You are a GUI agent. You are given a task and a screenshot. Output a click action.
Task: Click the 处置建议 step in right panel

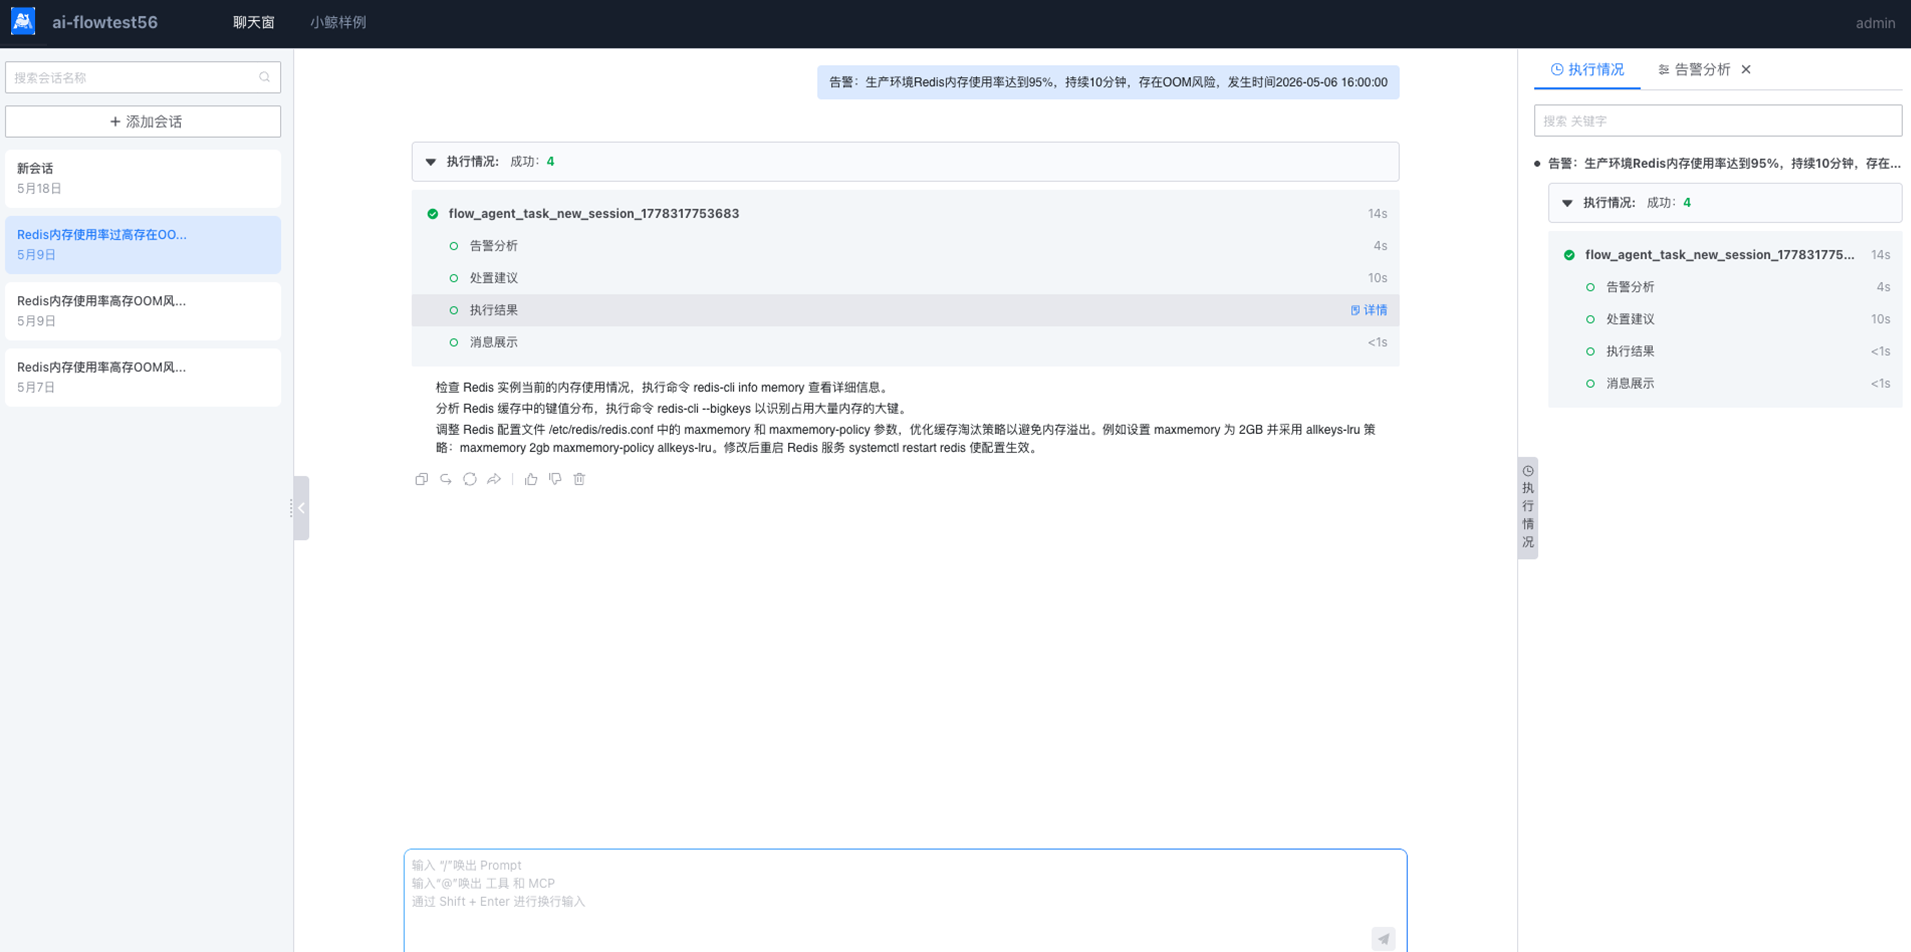[1725, 319]
